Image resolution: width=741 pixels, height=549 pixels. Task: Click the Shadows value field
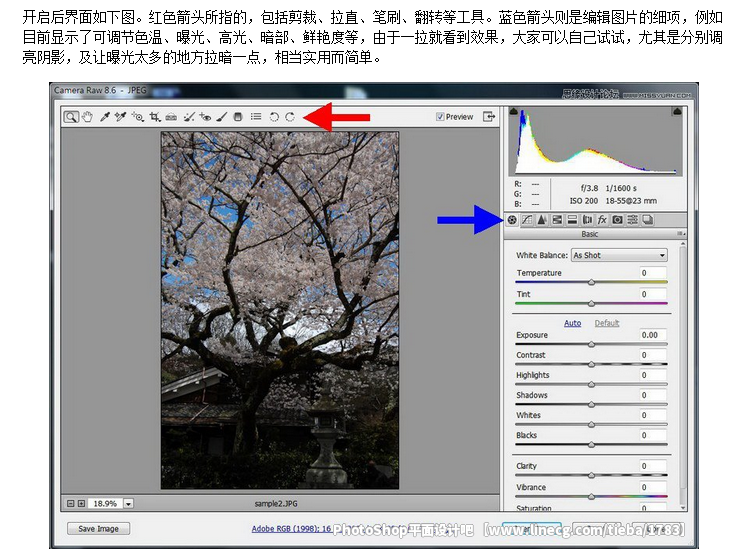tap(653, 395)
